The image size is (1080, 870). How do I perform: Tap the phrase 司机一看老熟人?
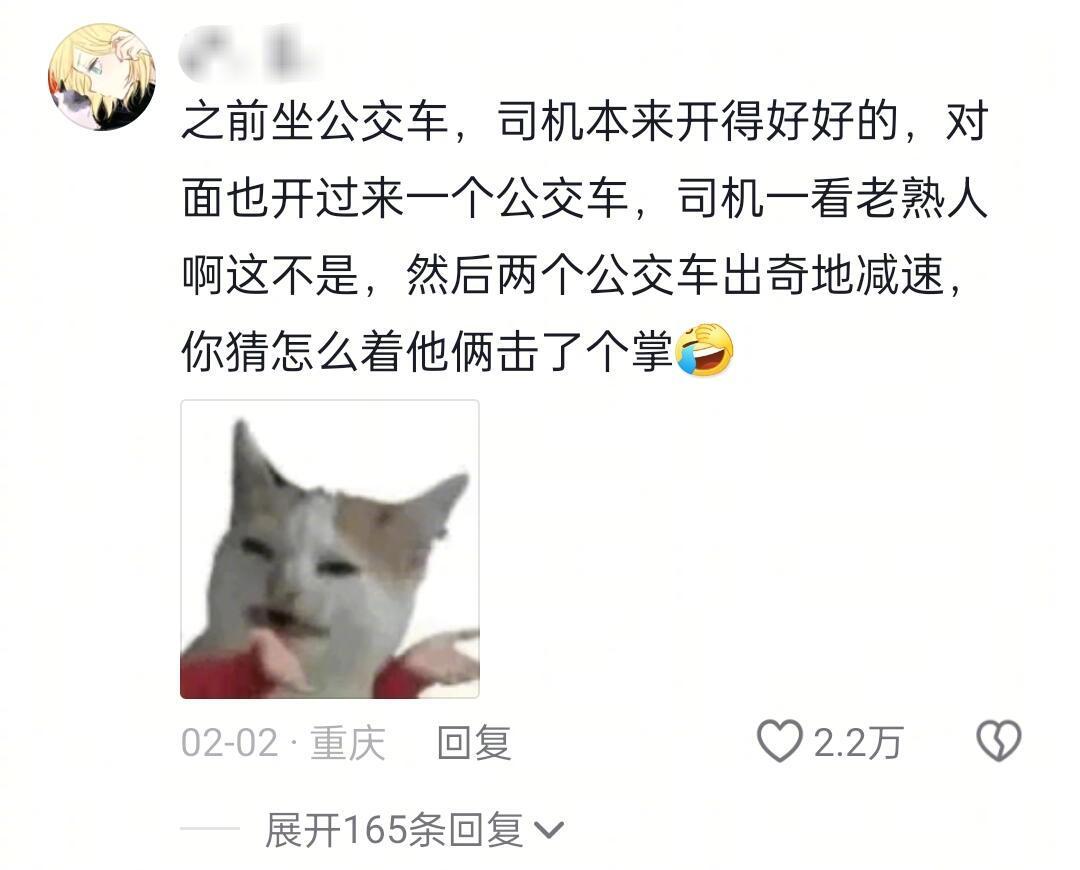[833, 199]
